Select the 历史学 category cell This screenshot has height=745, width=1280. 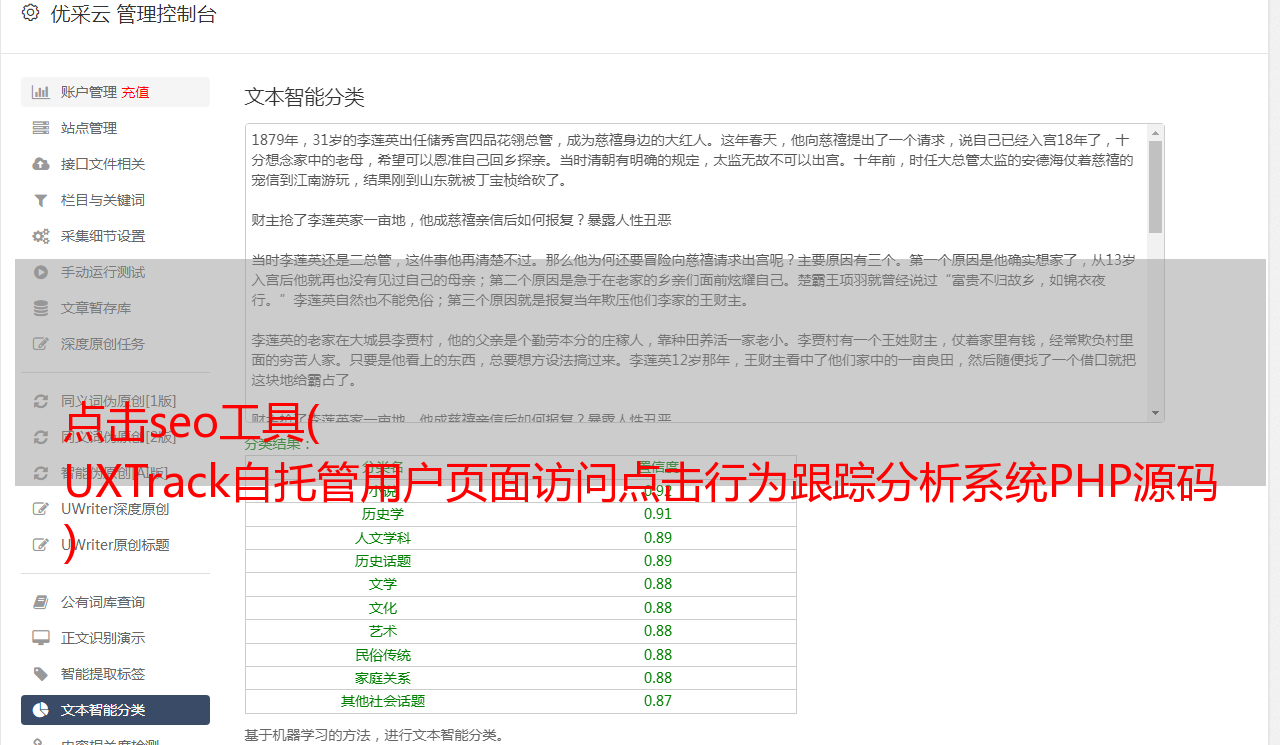383,514
